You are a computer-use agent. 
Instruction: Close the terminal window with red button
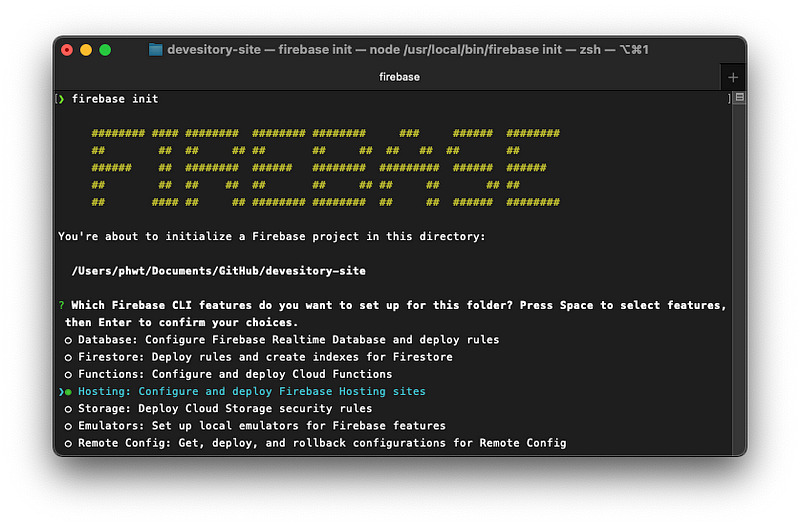(x=67, y=49)
